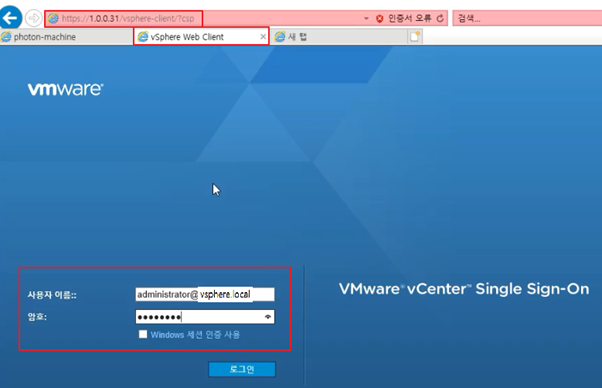Screen dimensions: 602x388
Task: Close the vSphere Web Client tab
Action: point(263,37)
